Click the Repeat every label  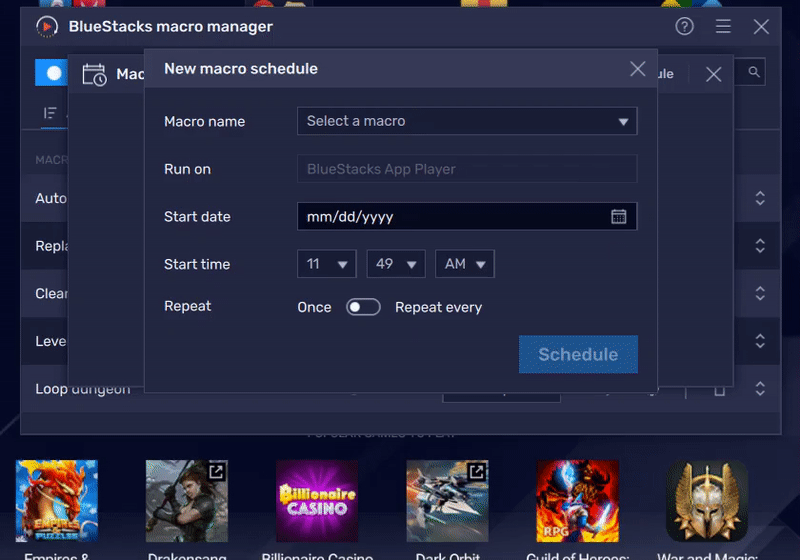[438, 308]
